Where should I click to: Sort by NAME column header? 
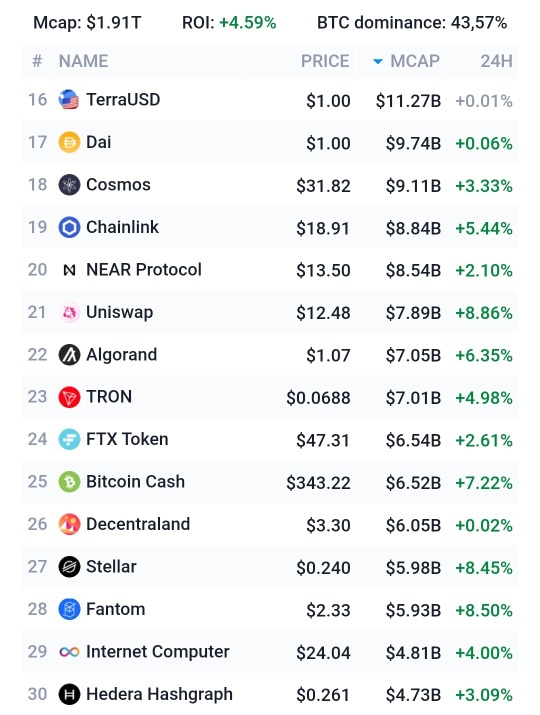tap(83, 61)
